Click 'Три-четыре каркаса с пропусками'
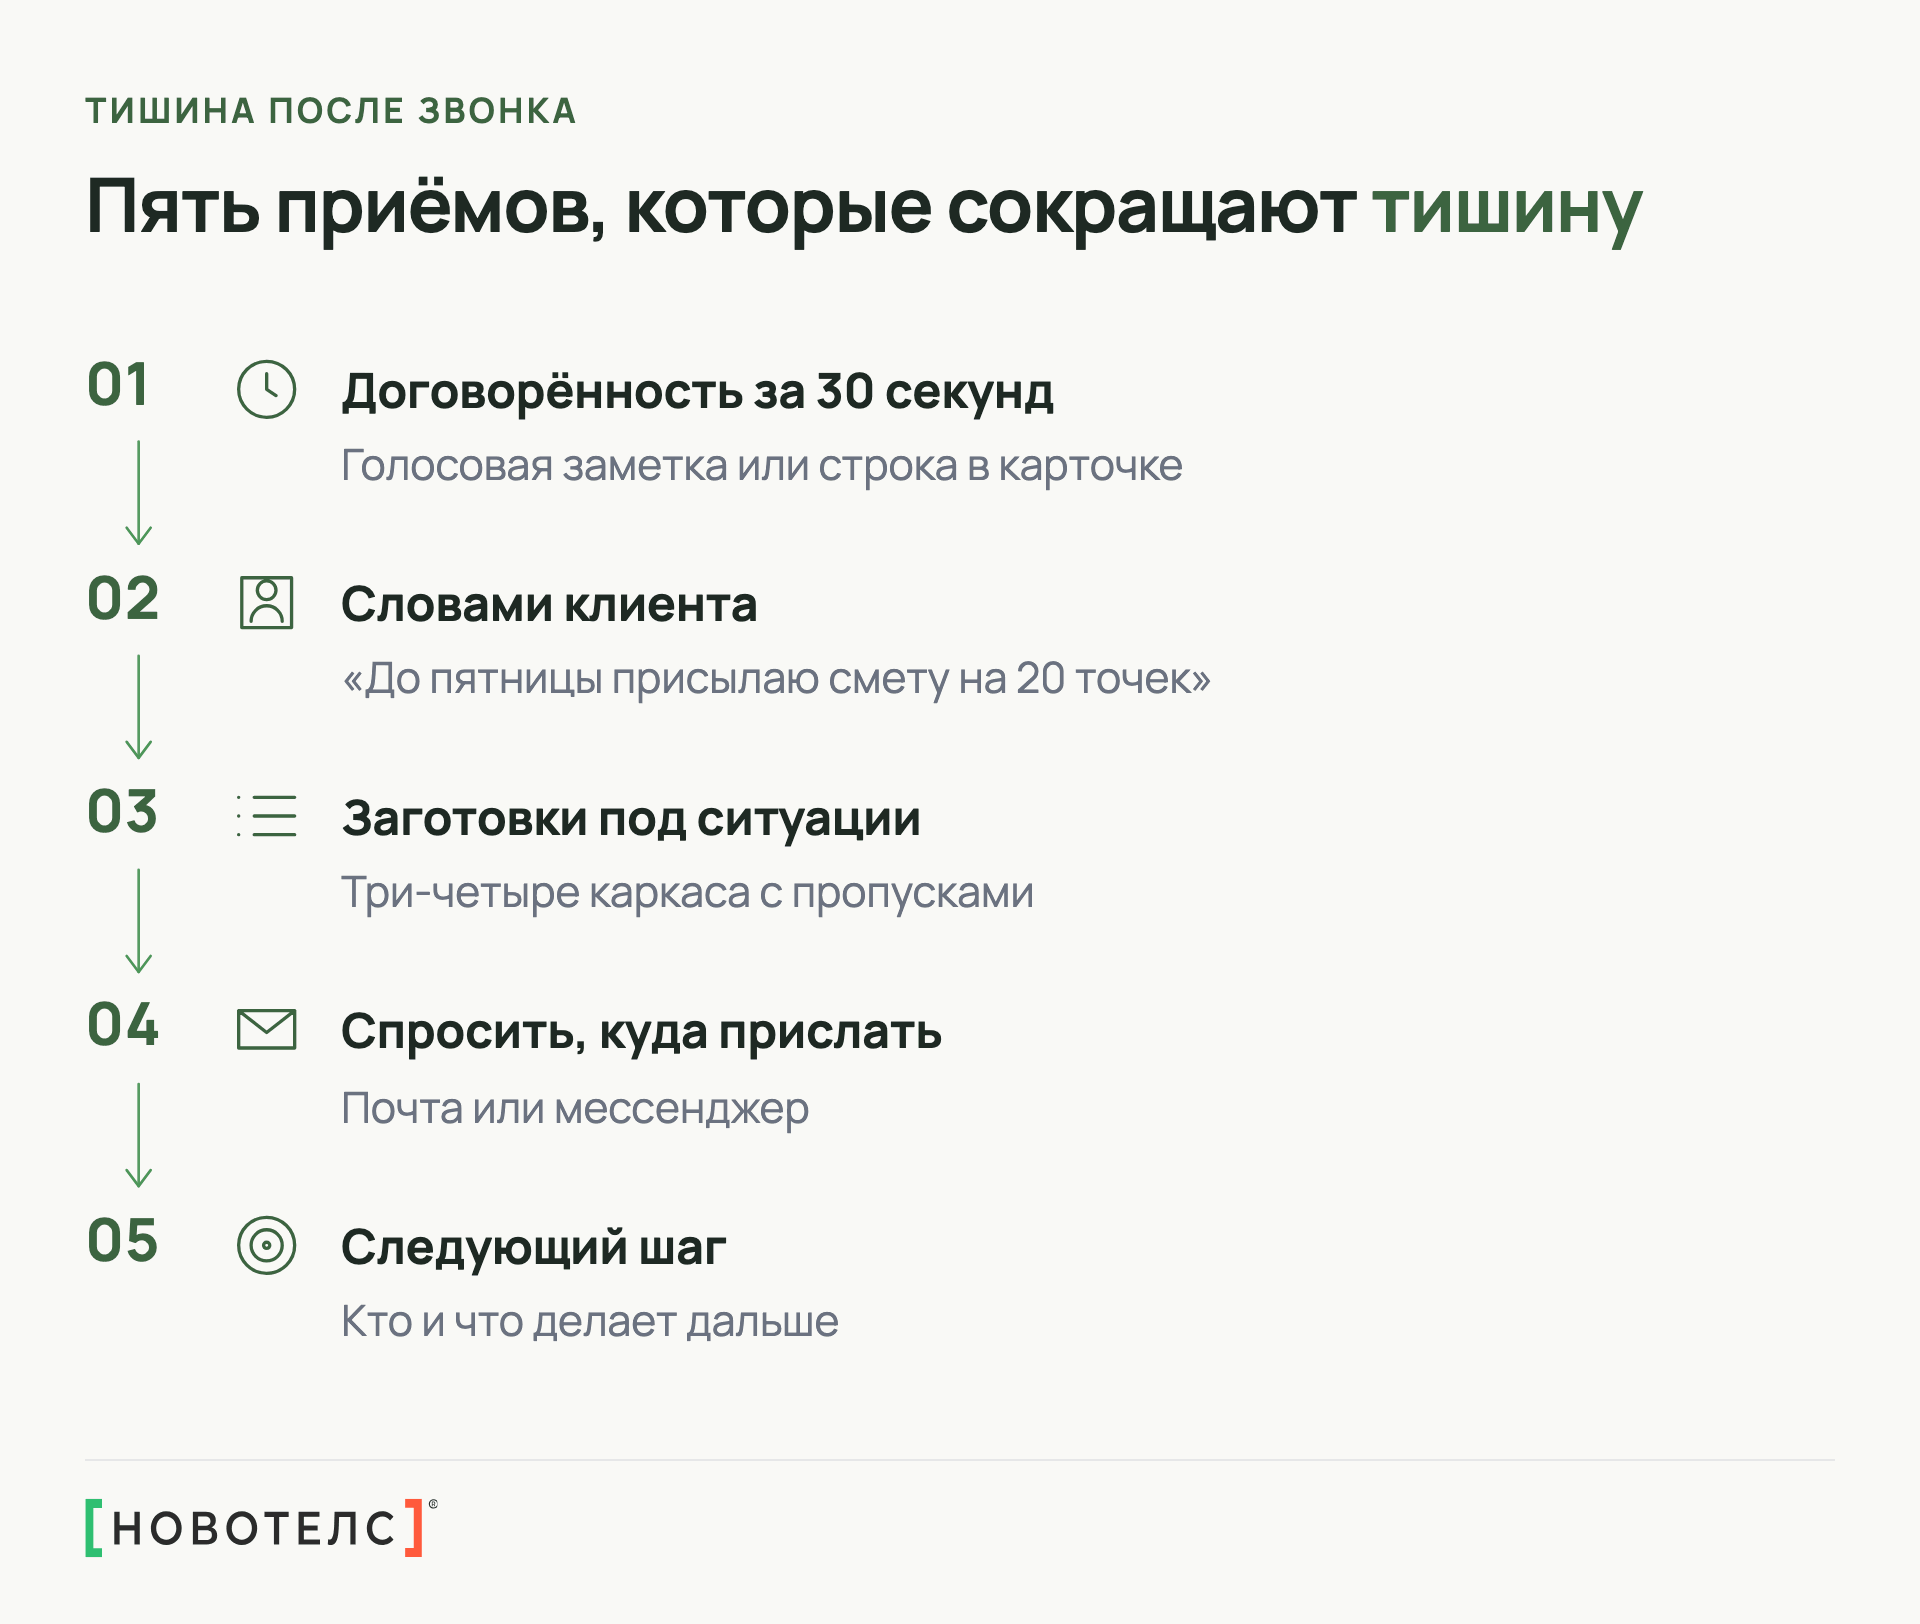This screenshot has height=1624, width=1920. click(x=688, y=893)
